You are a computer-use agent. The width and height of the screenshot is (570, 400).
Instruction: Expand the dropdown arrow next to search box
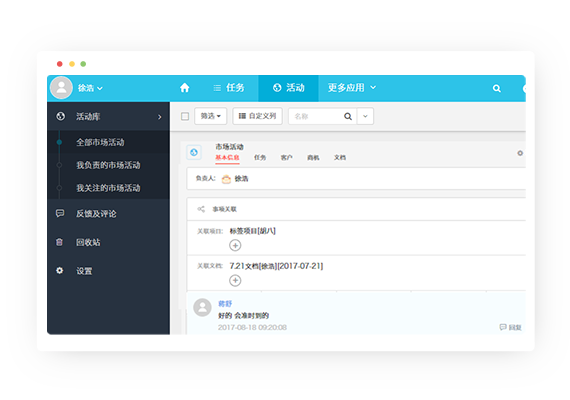tap(365, 116)
